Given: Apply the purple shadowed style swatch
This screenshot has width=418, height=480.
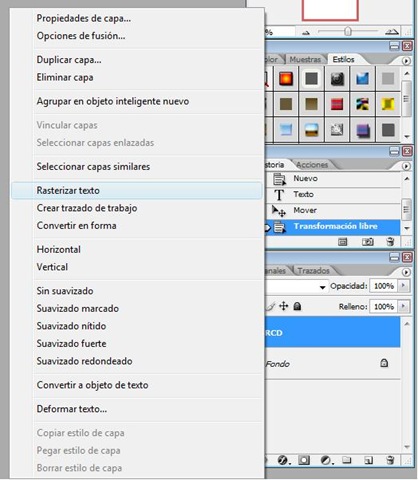Looking at the screenshot, I should (362, 130).
